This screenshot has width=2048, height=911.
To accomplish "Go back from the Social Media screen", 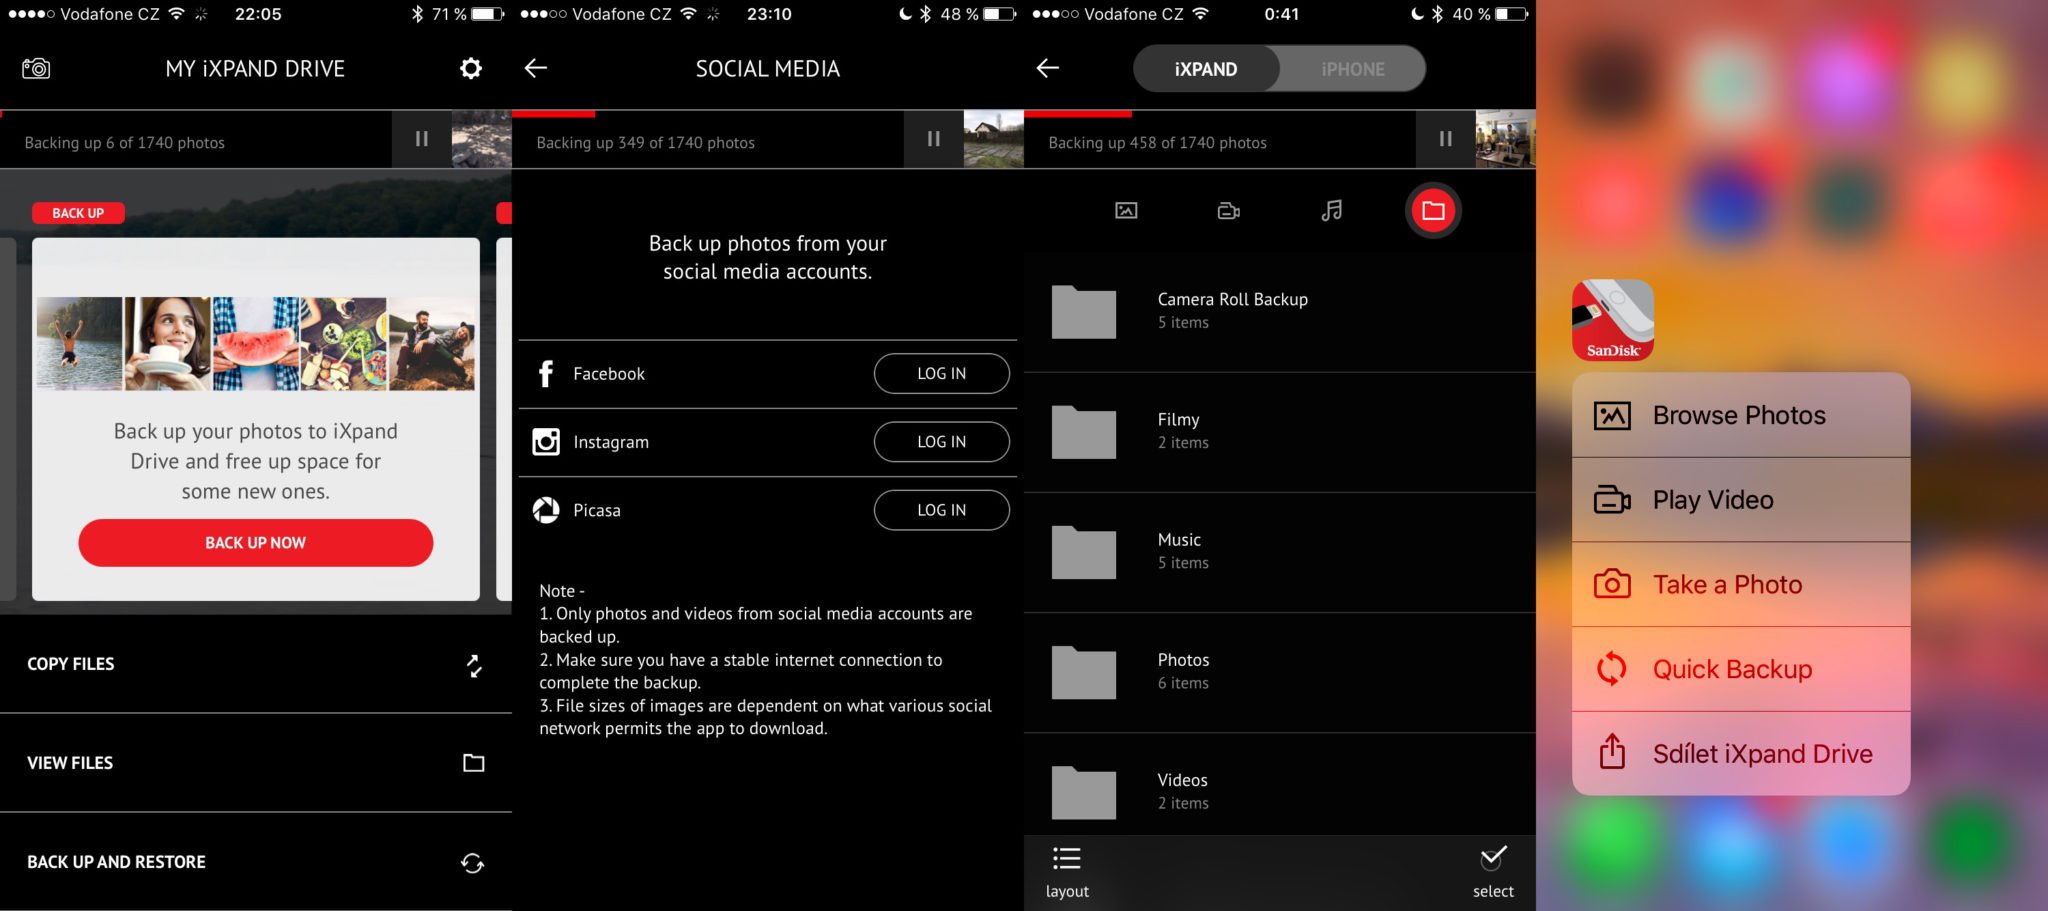I will 536,68.
